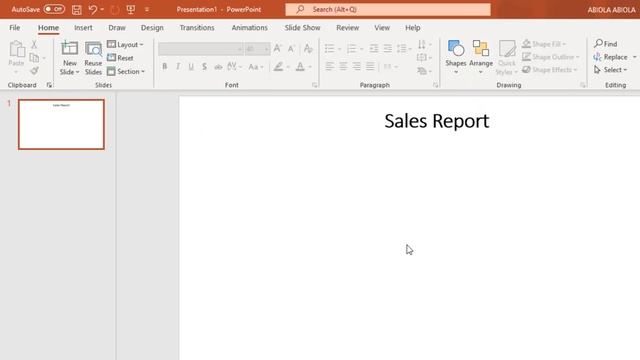Expand the New Slide dropdown arrow
The height and width of the screenshot is (360, 640).
(x=78, y=72)
